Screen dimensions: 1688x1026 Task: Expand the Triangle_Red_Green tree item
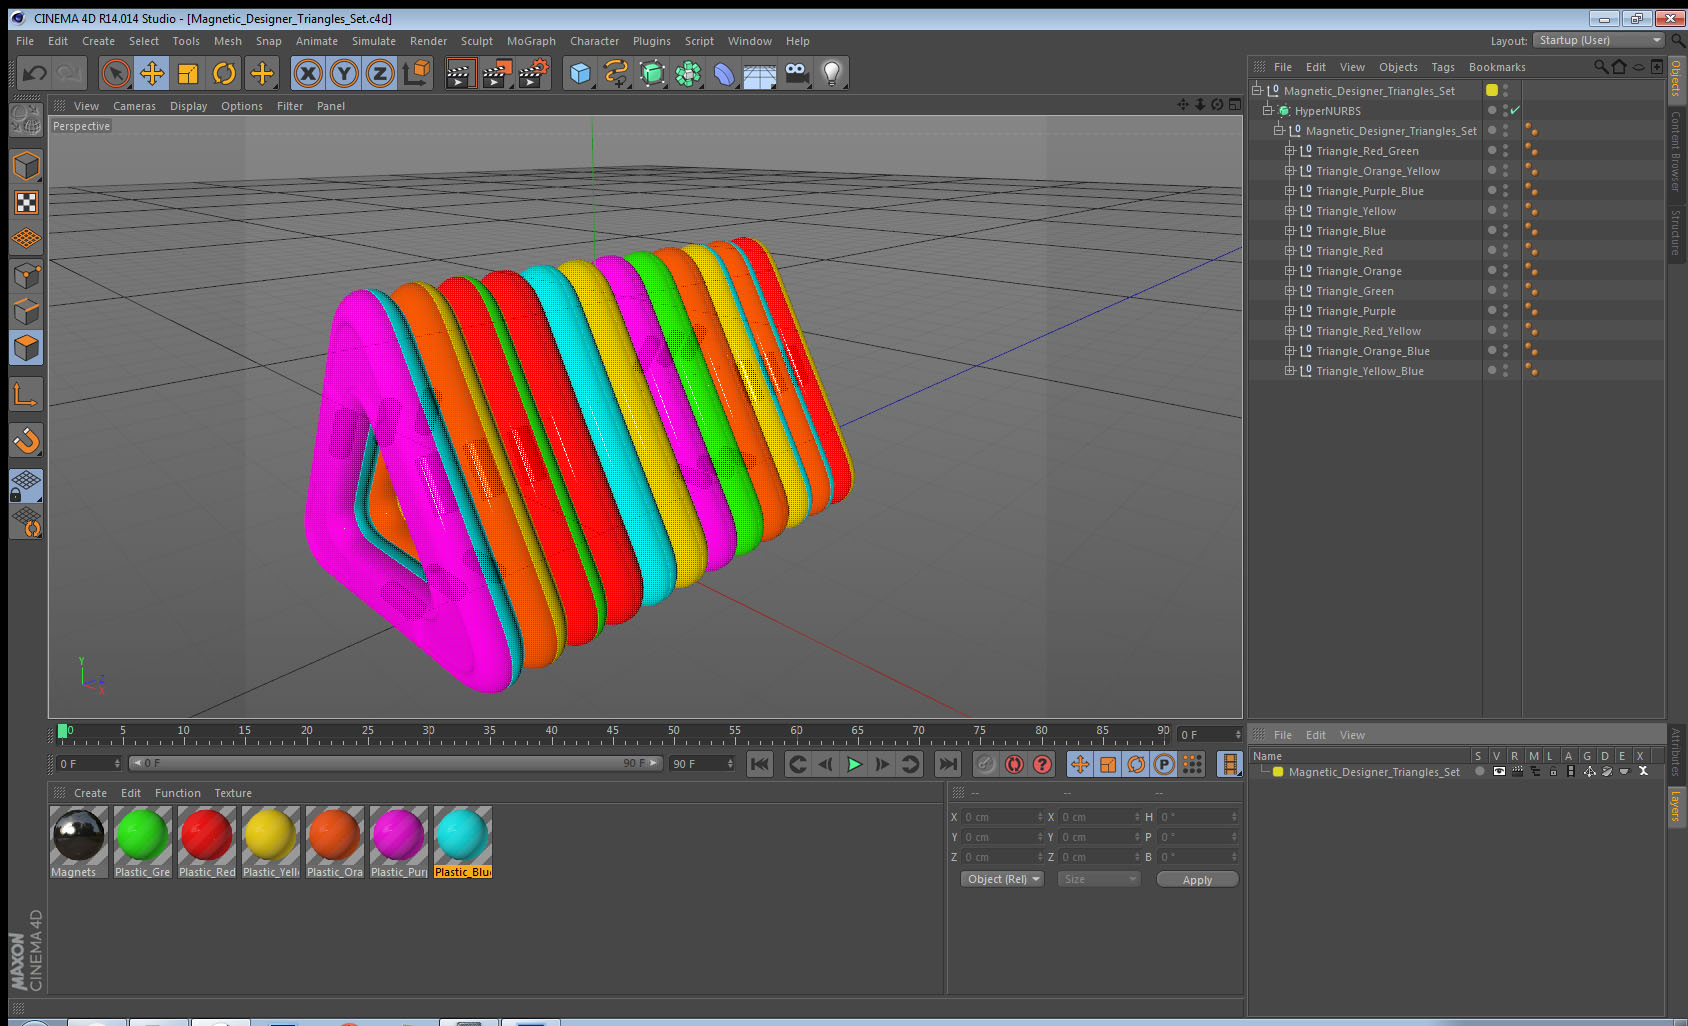click(x=1290, y=151)
